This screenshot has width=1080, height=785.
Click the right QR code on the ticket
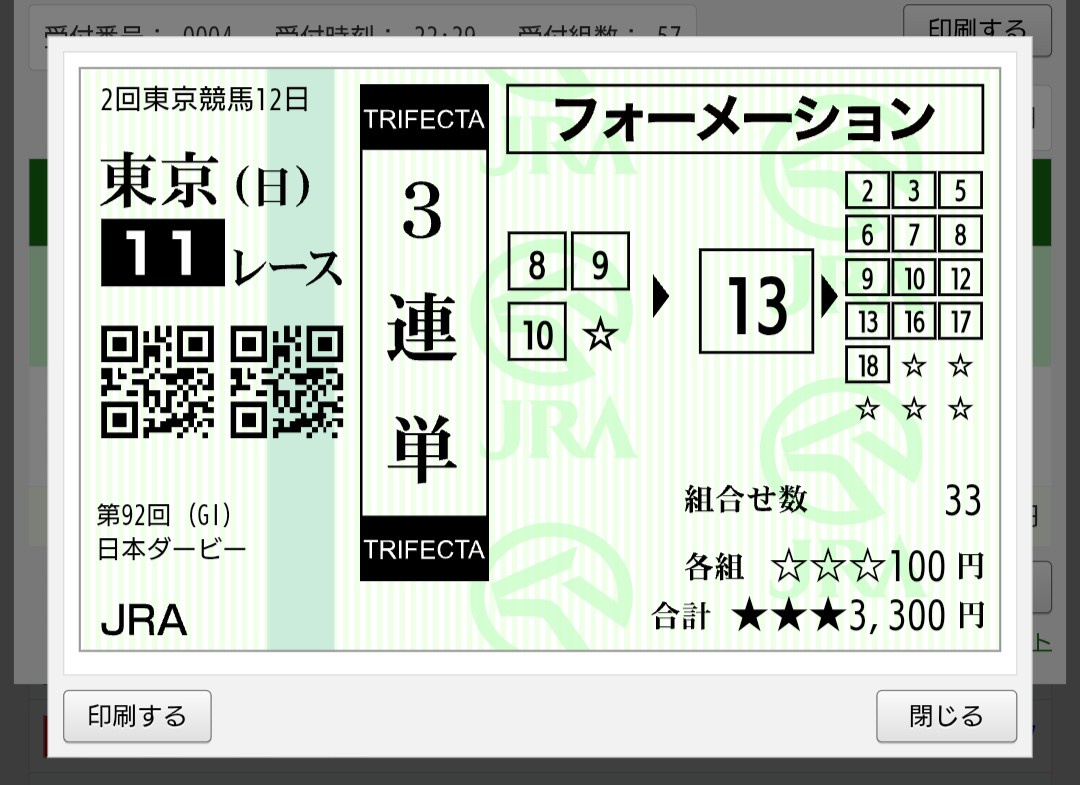click(287, 382)
